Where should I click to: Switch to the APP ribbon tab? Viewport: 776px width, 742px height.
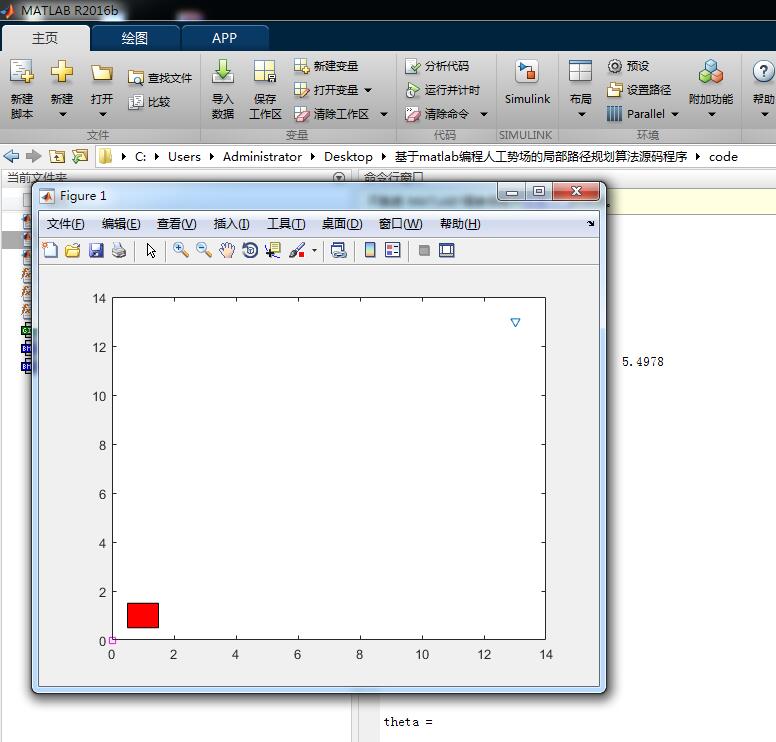point(224,38)
